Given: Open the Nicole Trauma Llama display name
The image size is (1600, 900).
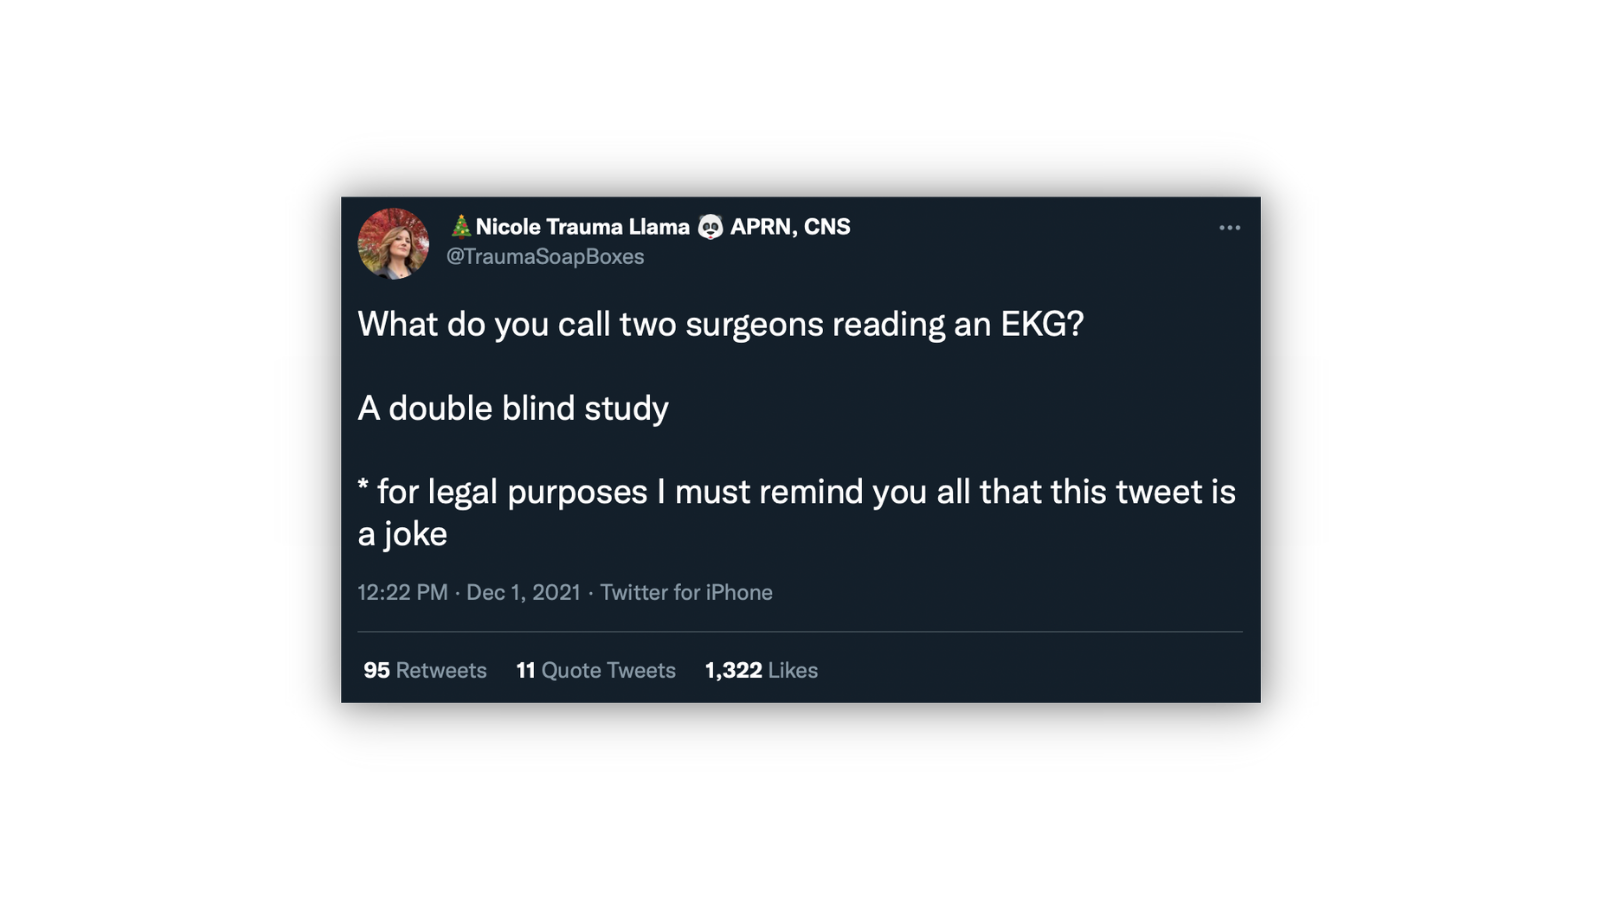Looking at the screenshot, I should pos(582,227).
